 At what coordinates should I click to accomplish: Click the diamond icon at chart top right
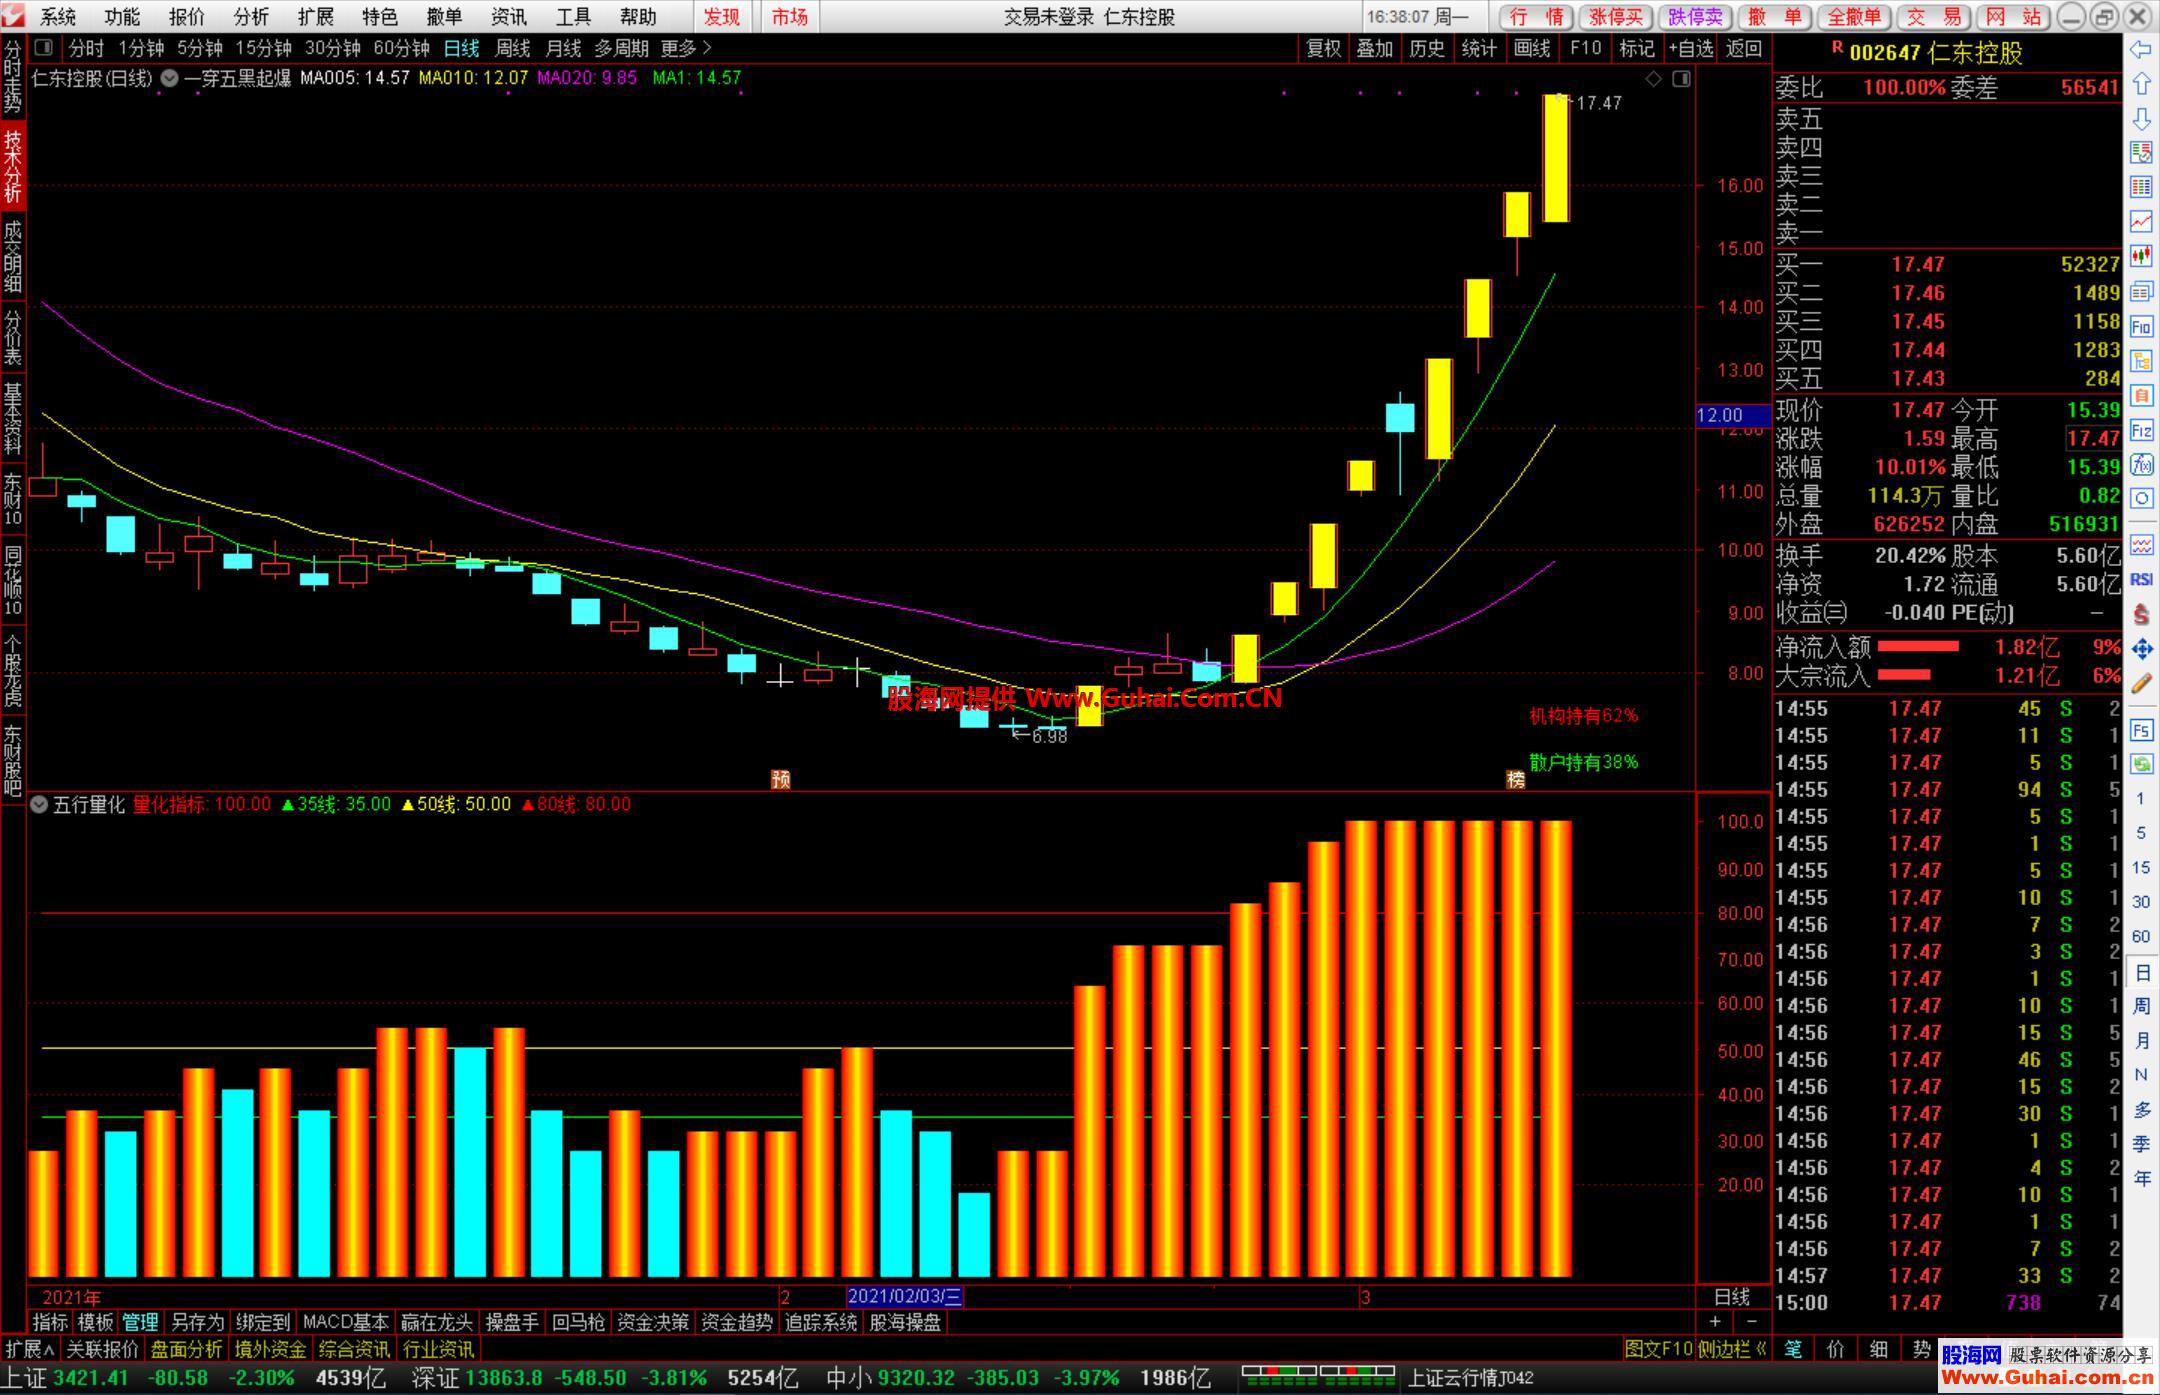click(x=1654, y=78)
